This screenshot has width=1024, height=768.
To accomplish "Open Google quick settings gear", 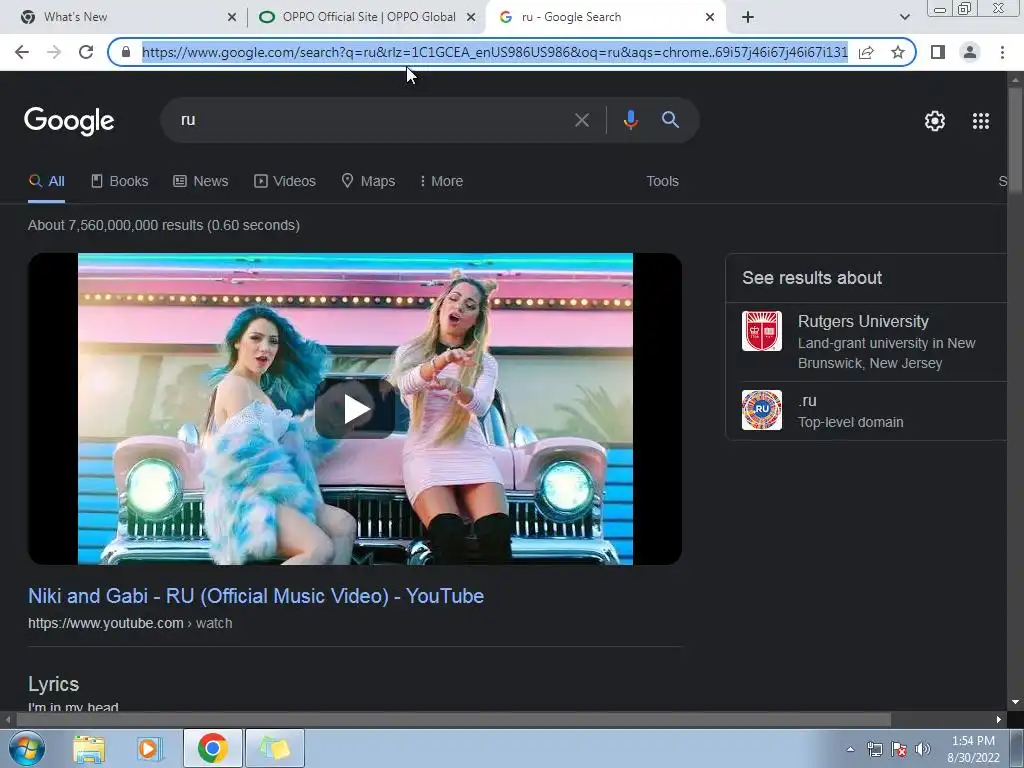I will click(935, 121).
